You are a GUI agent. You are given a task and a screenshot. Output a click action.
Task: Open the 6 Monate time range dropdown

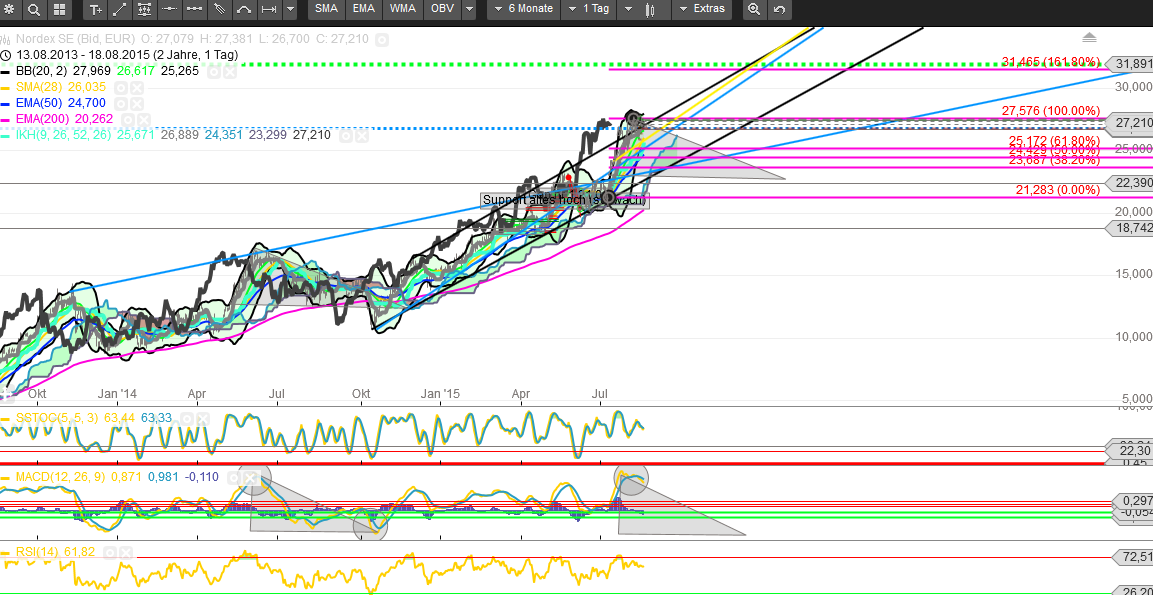tap(523, 10)
